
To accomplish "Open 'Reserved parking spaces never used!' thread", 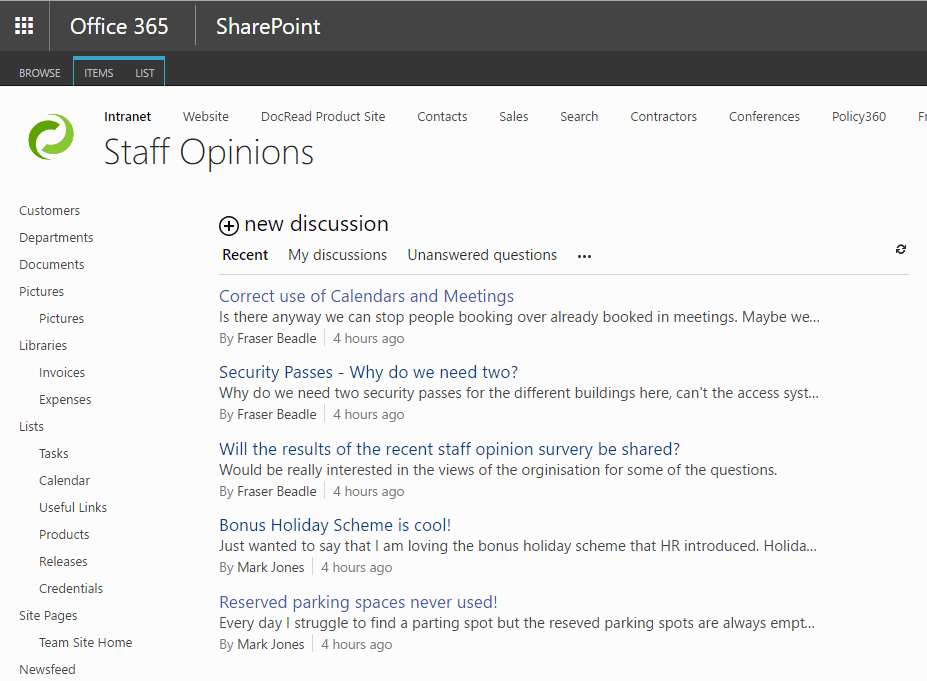I will (358, 602).
